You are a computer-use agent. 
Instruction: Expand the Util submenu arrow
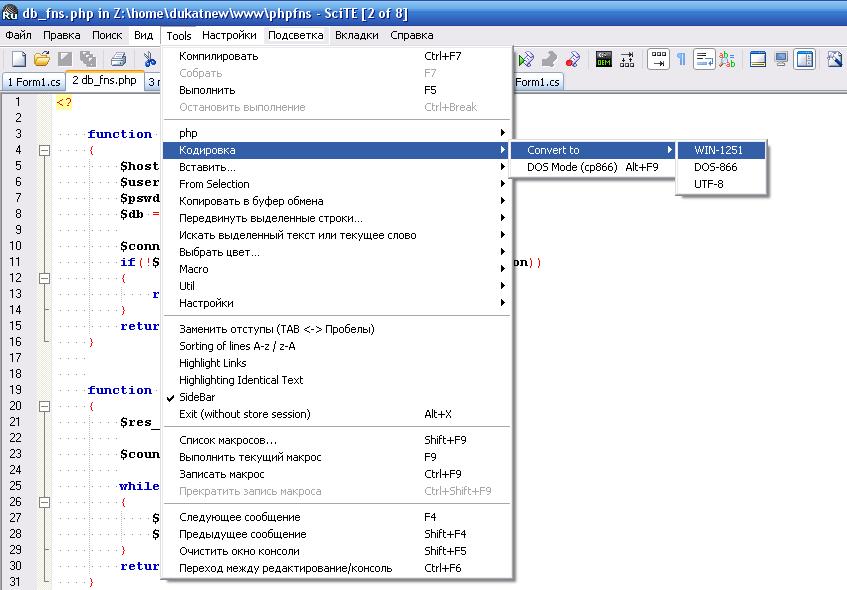pos(502,286)
